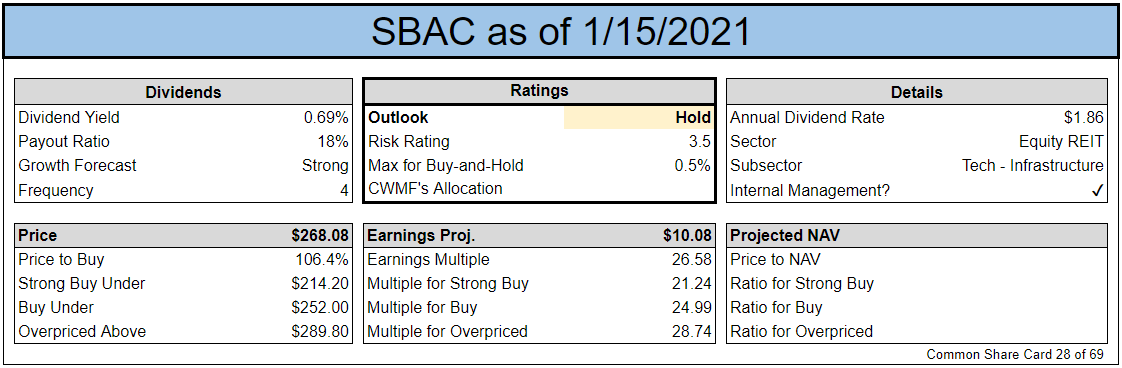Screen dimensions: 1122x368
Task: Select the Ratings section header
Action: [x=539, y=91]
